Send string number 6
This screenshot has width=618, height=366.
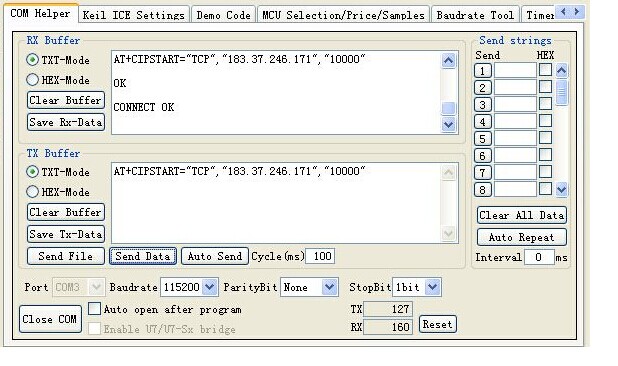(x=483, y=156)
